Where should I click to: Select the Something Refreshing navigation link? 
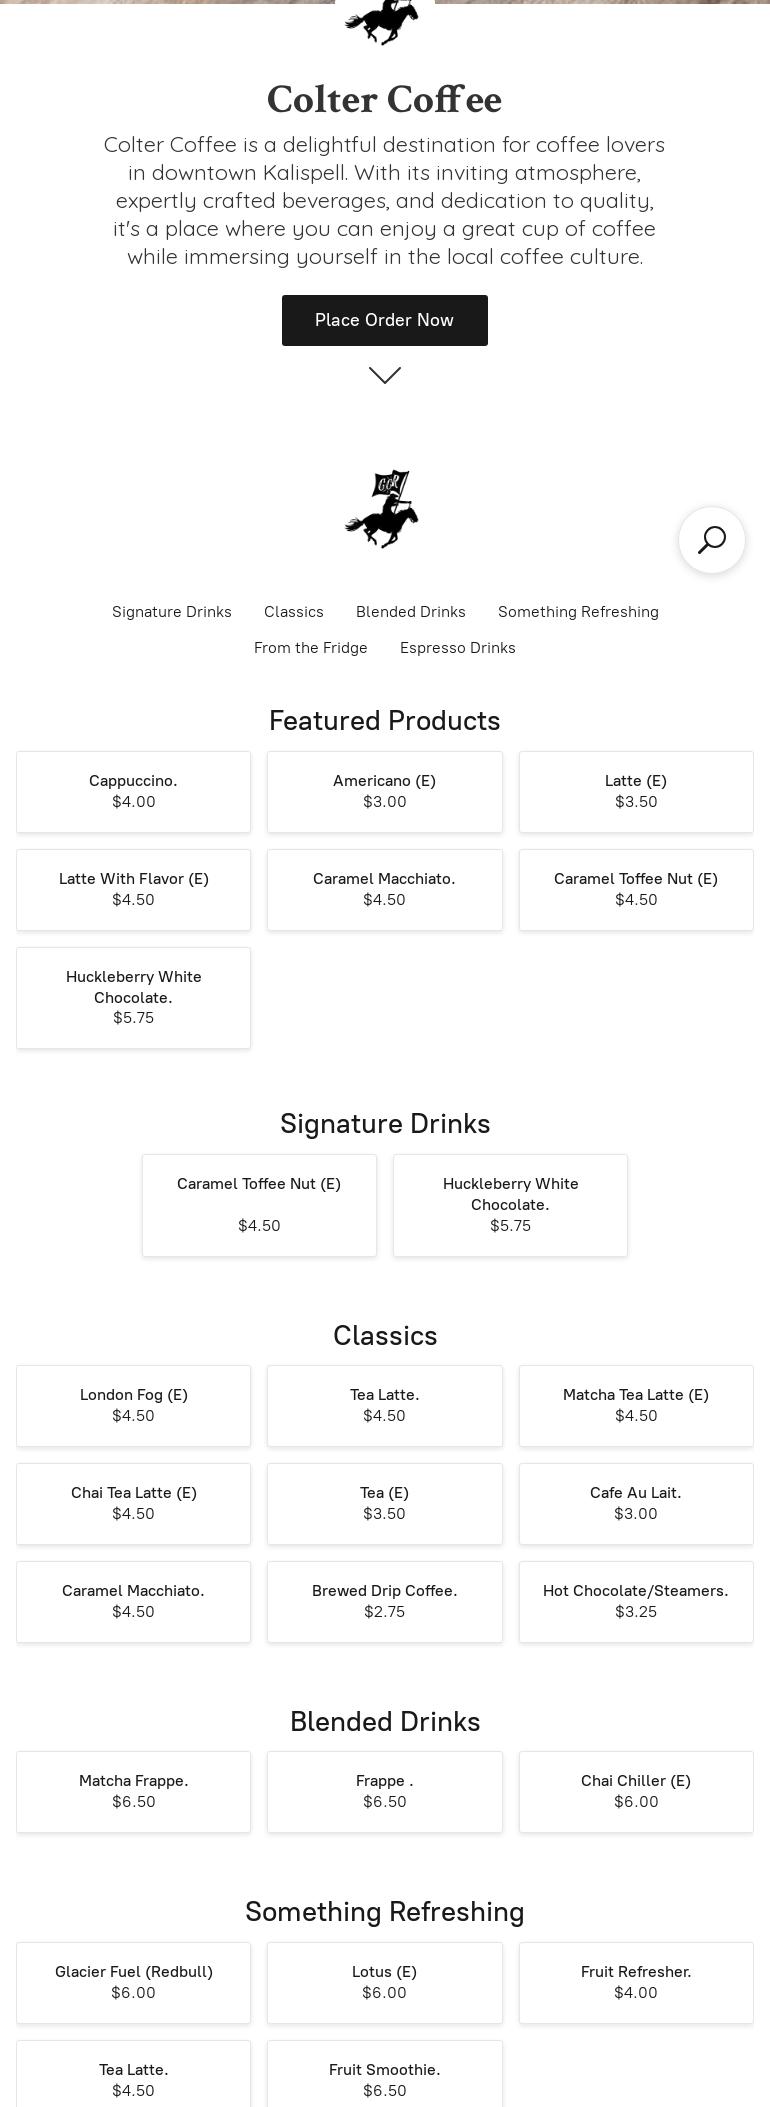578,612
